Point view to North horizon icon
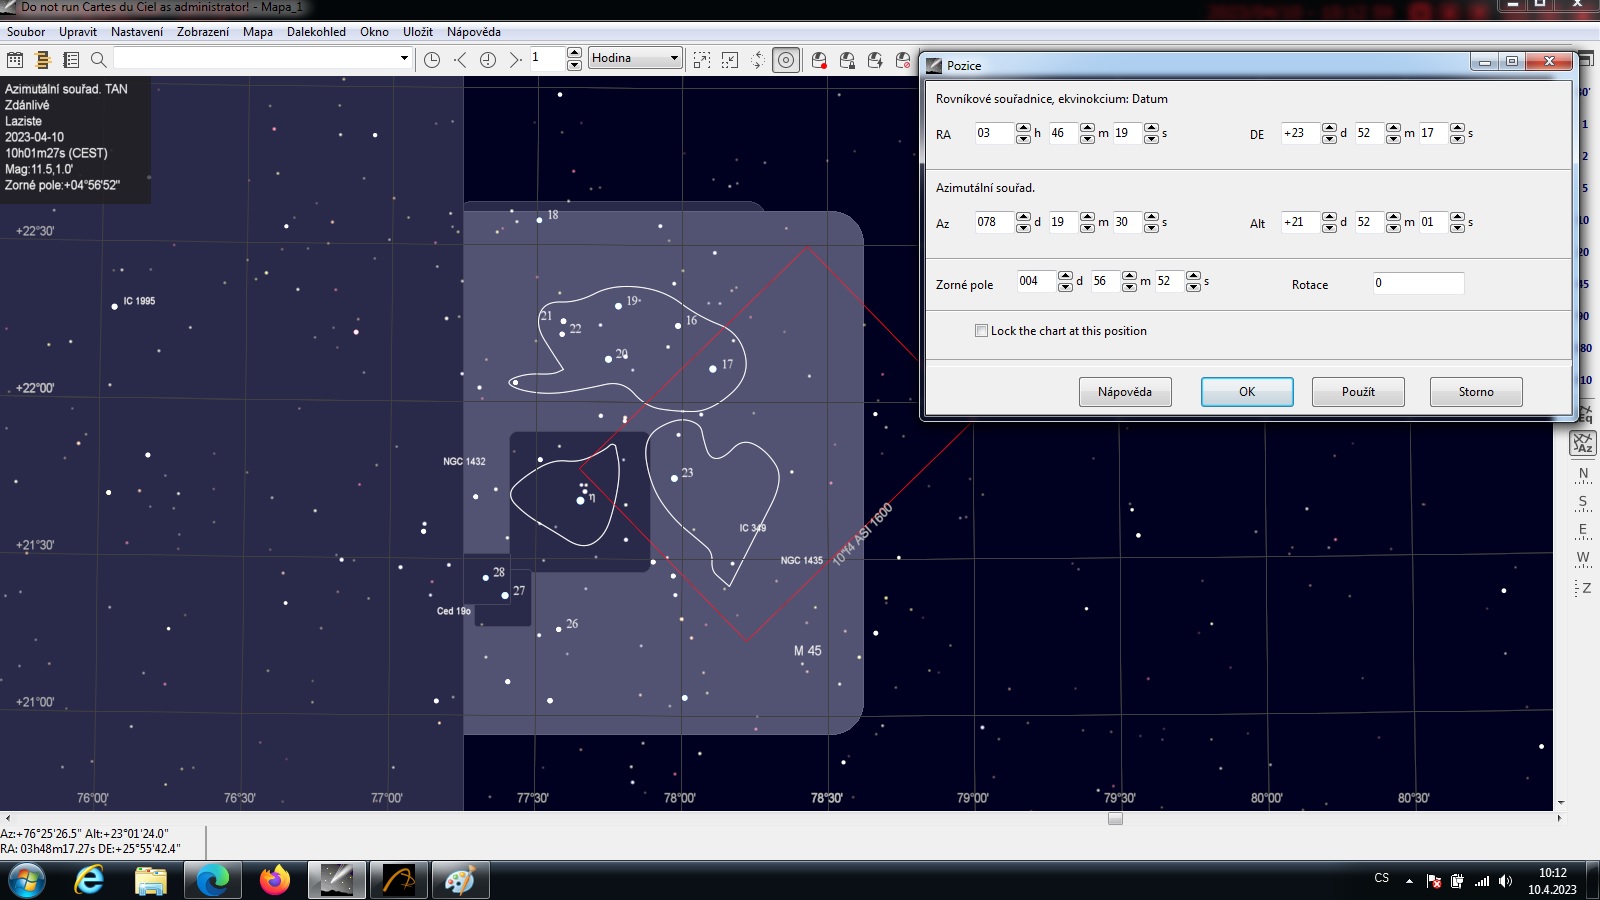The image size is (1600, 900). [x=1583, y=474]
